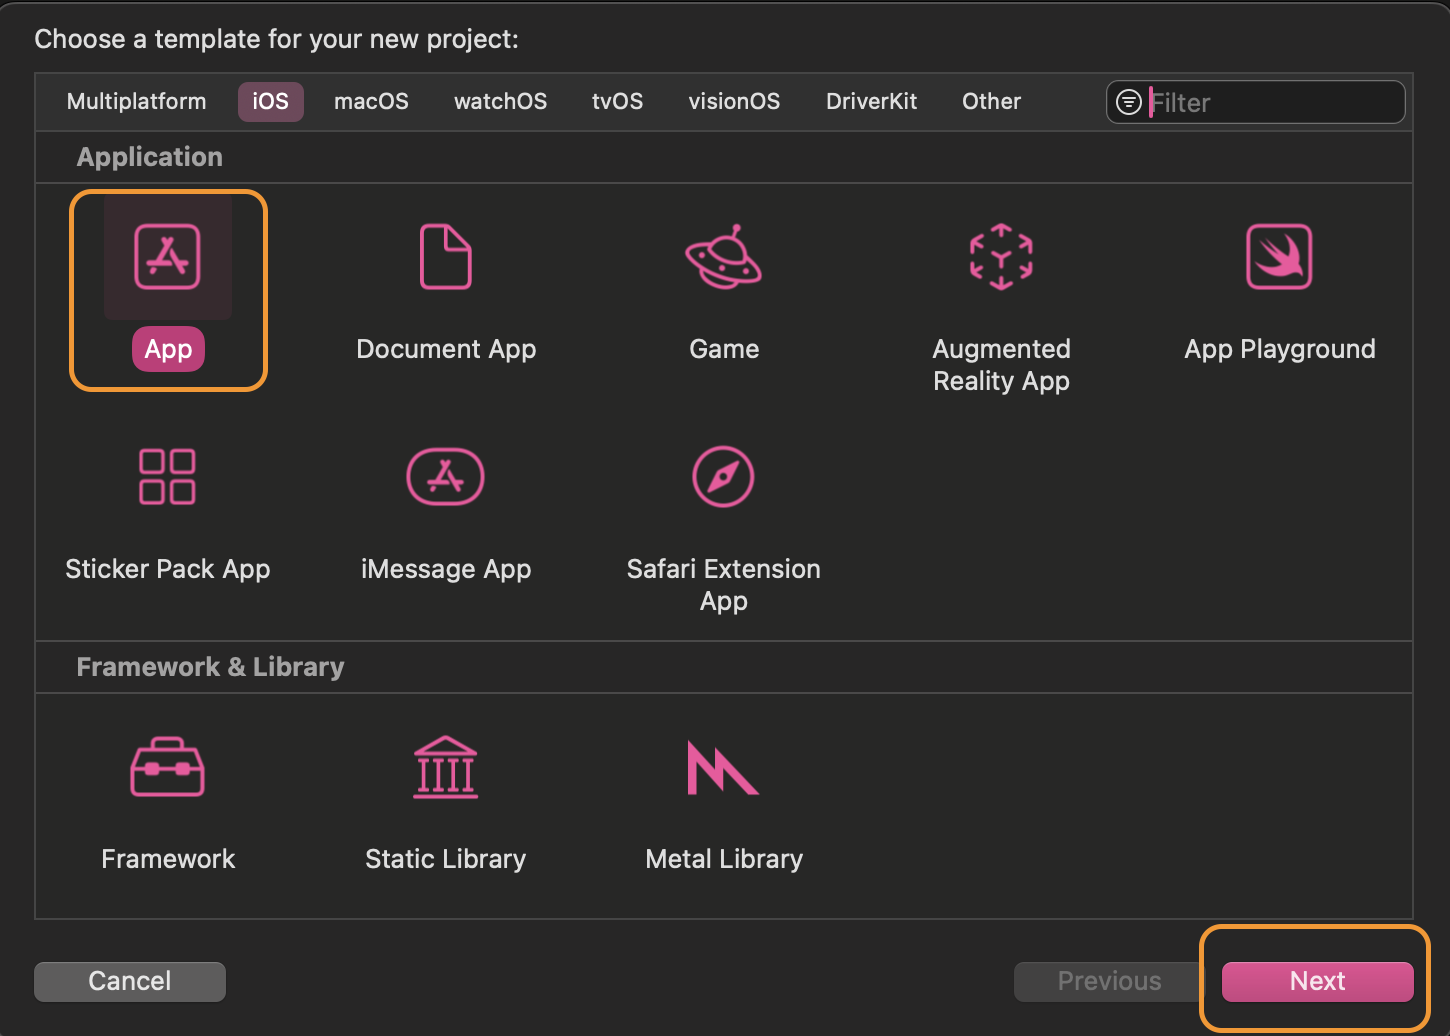Select the Framework toolbox icon
The height and width of the screenshot is (1036, 1450).
[x=168, y=767]
